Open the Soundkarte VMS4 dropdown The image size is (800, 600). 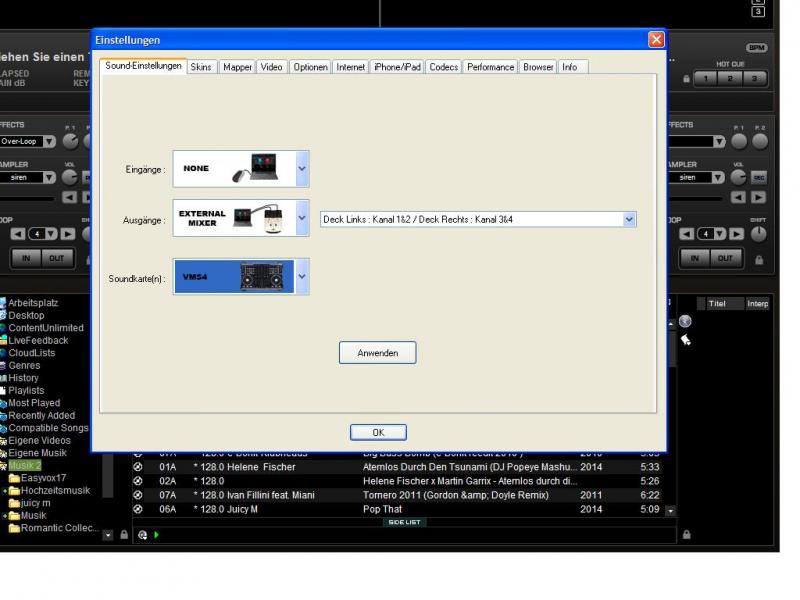302,277
